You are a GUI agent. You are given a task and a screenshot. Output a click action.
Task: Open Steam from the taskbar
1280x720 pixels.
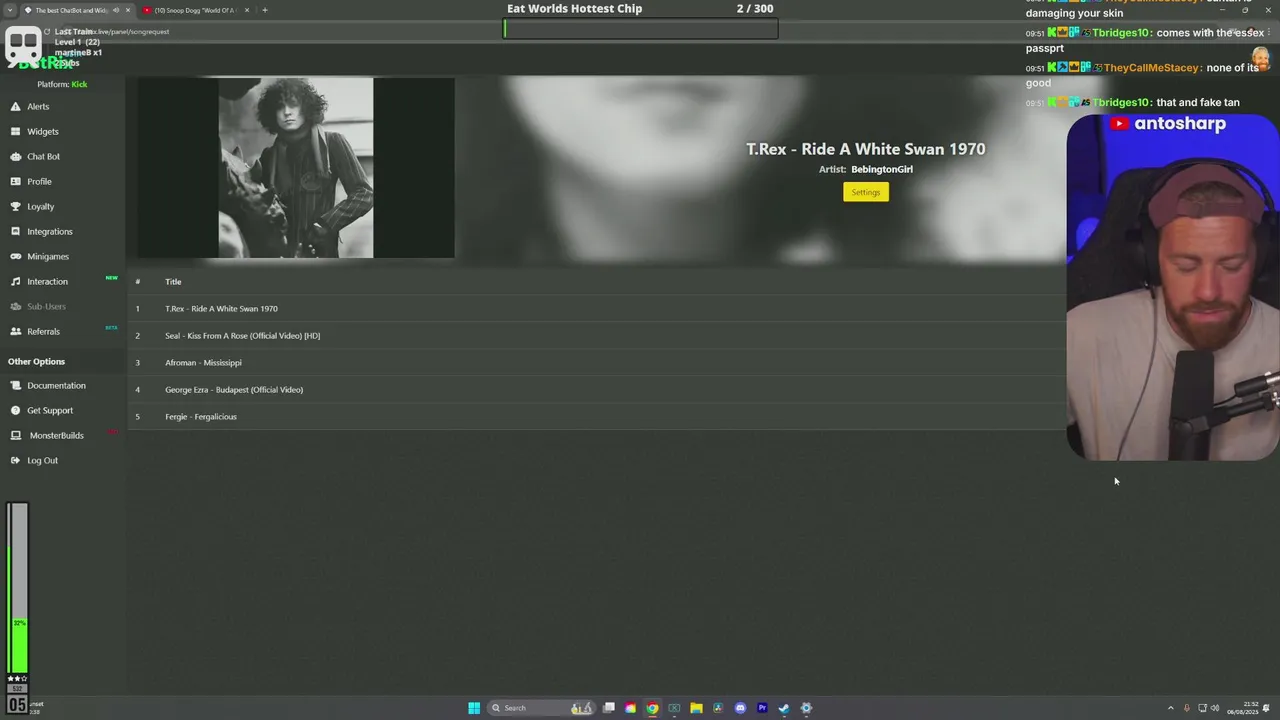(784, 708)
